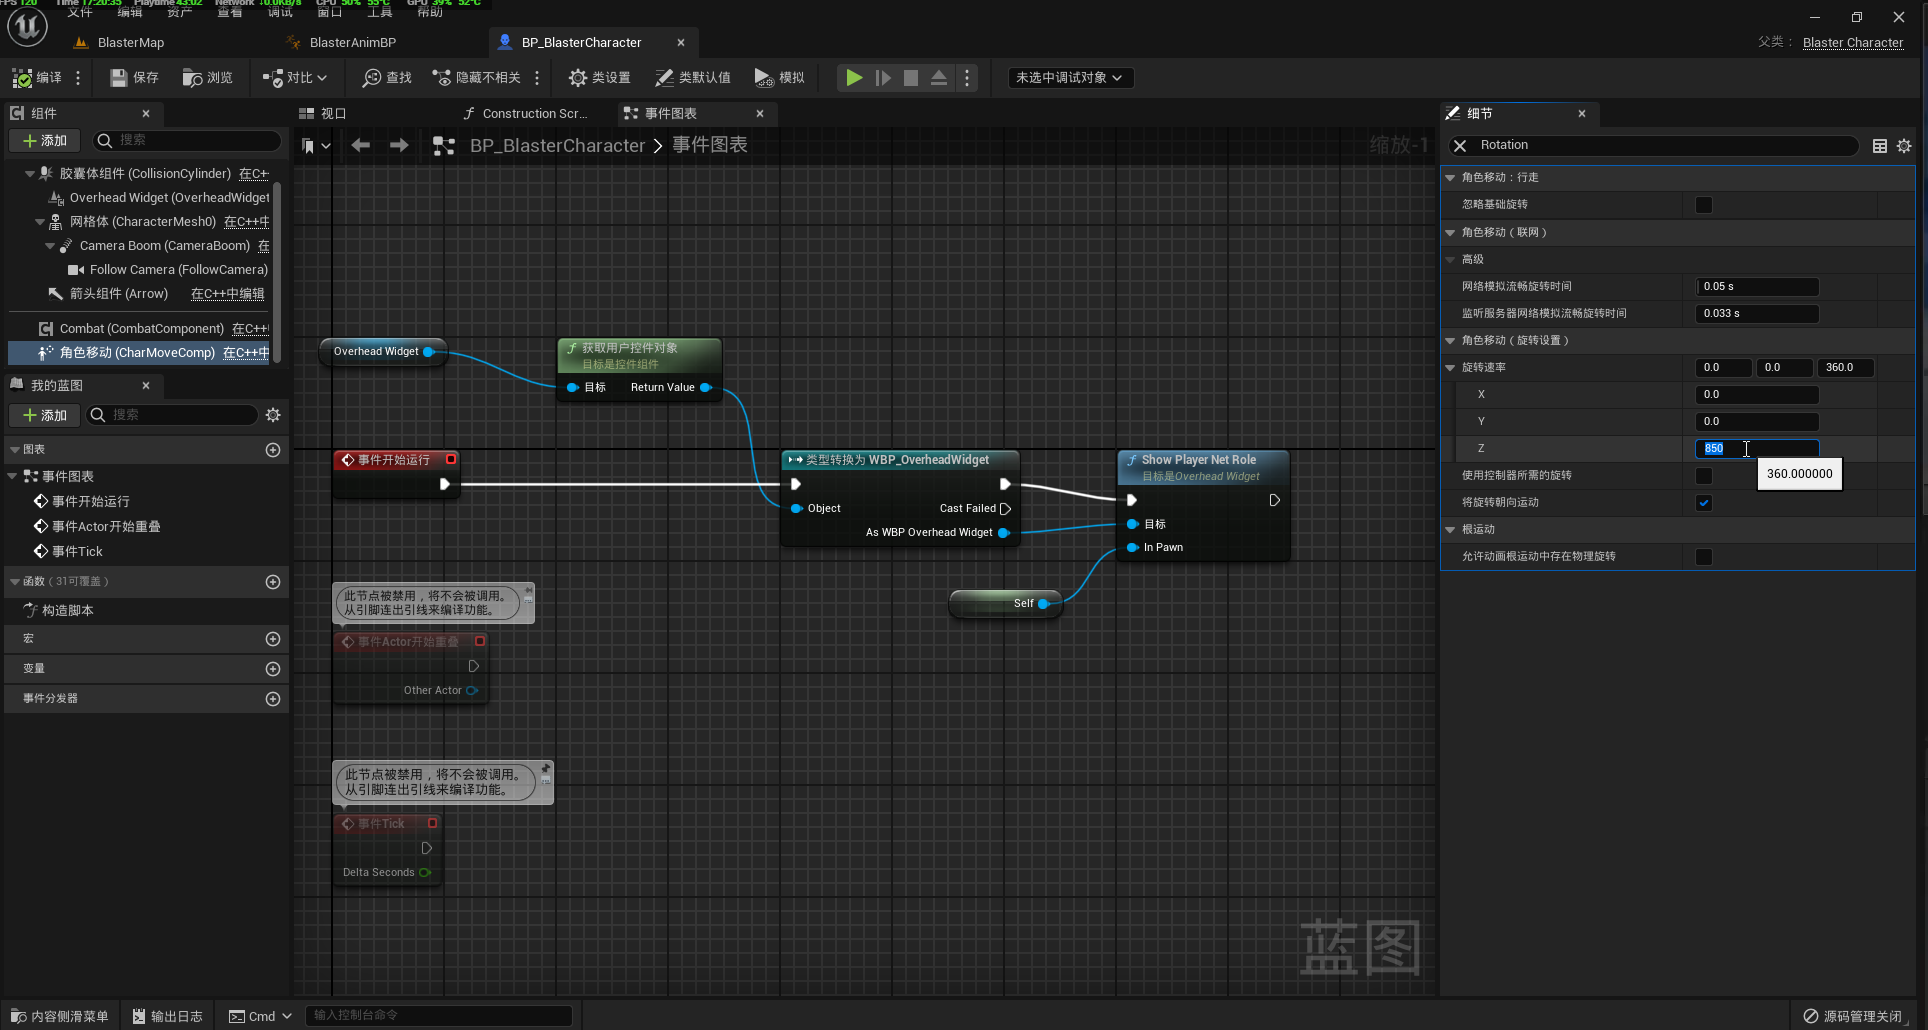1928x1030 pixels.
Task: Open Output Log (输出日志)
Action: pos(167,1016)
